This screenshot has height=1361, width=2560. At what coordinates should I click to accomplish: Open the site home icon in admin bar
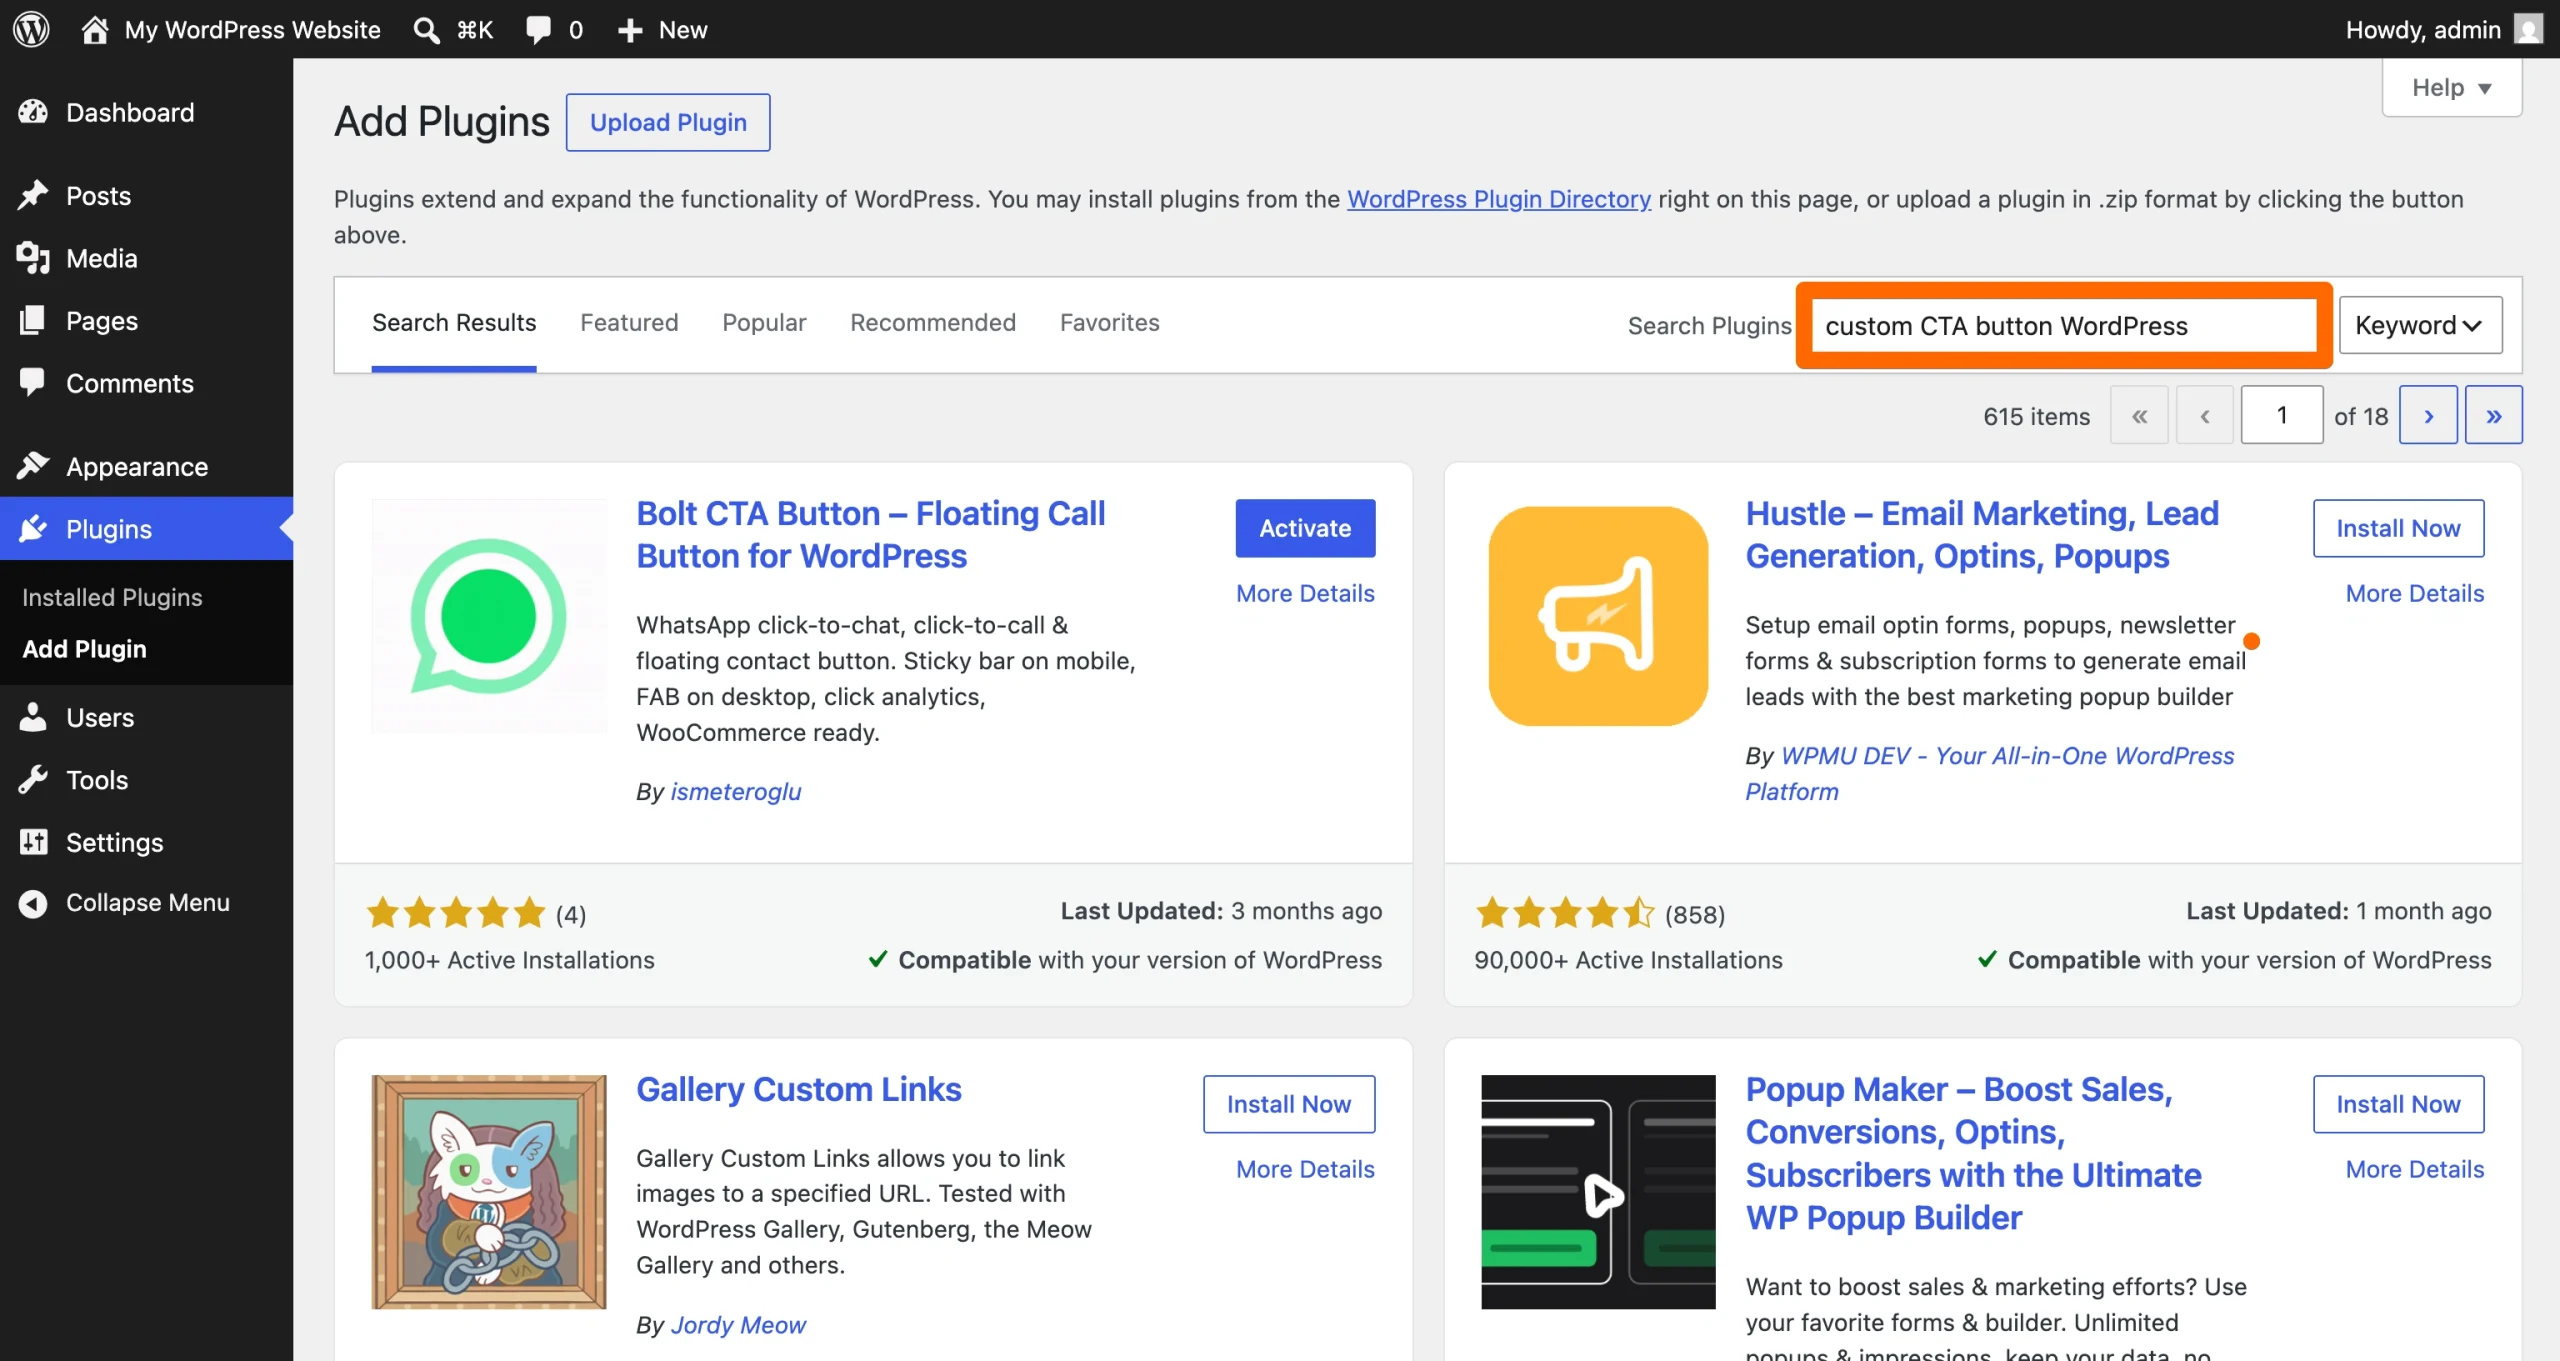click(x=95, y=29)
